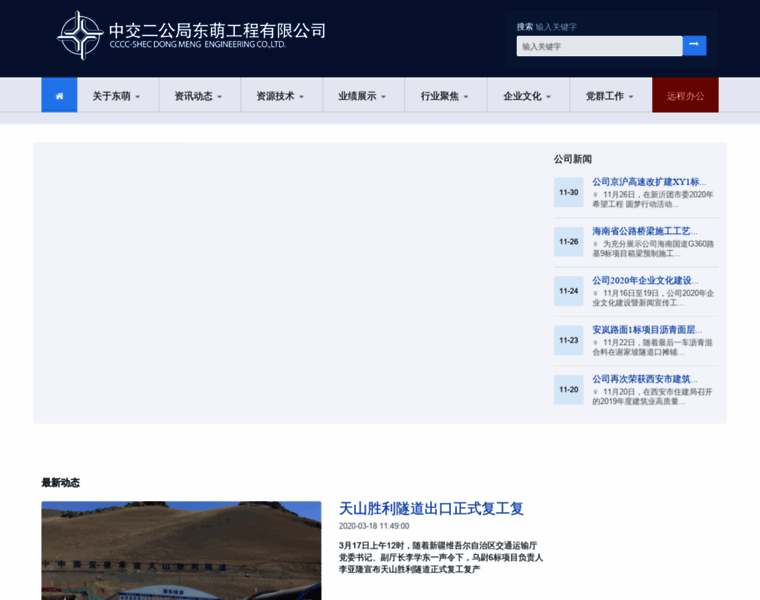760x600 pixels.
Task: Click the 党群工作 navigation item
Action: point(609,96)
